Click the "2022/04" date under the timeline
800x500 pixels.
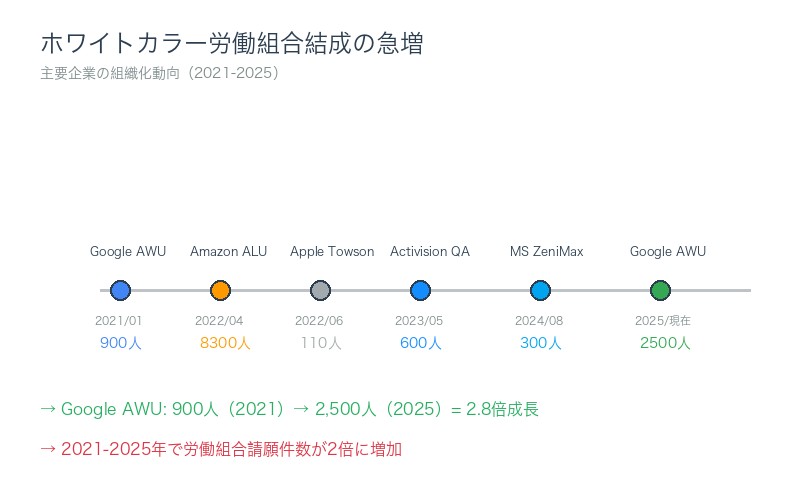219,321
